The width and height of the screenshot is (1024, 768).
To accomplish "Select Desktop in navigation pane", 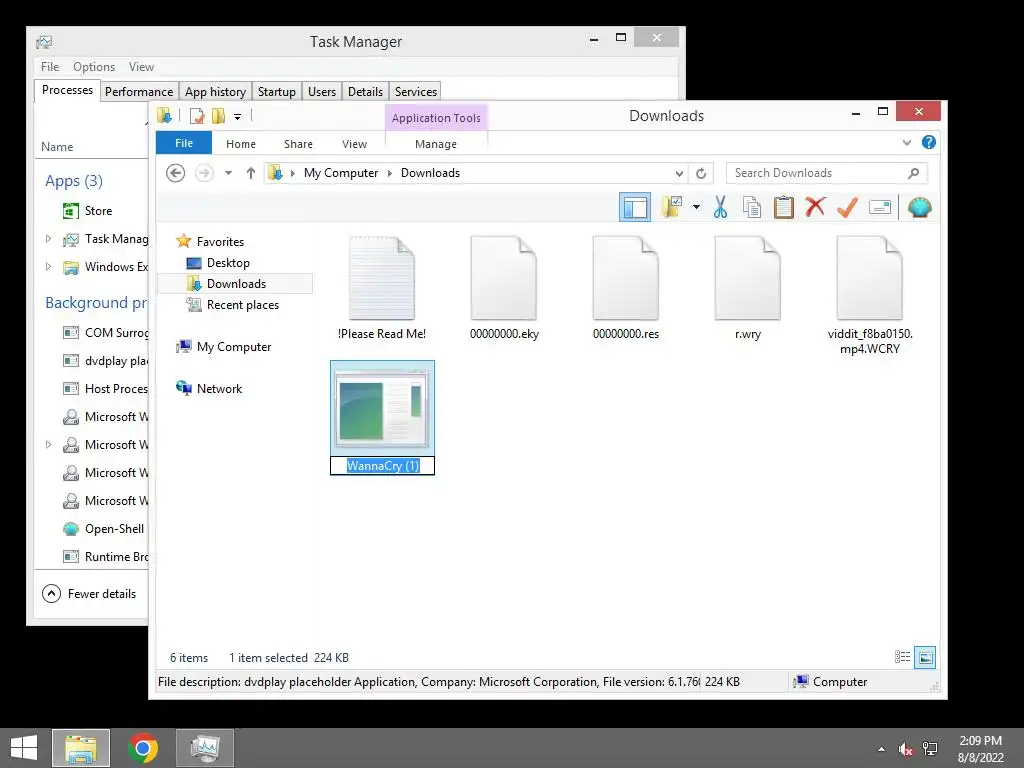I will (228, 263).
